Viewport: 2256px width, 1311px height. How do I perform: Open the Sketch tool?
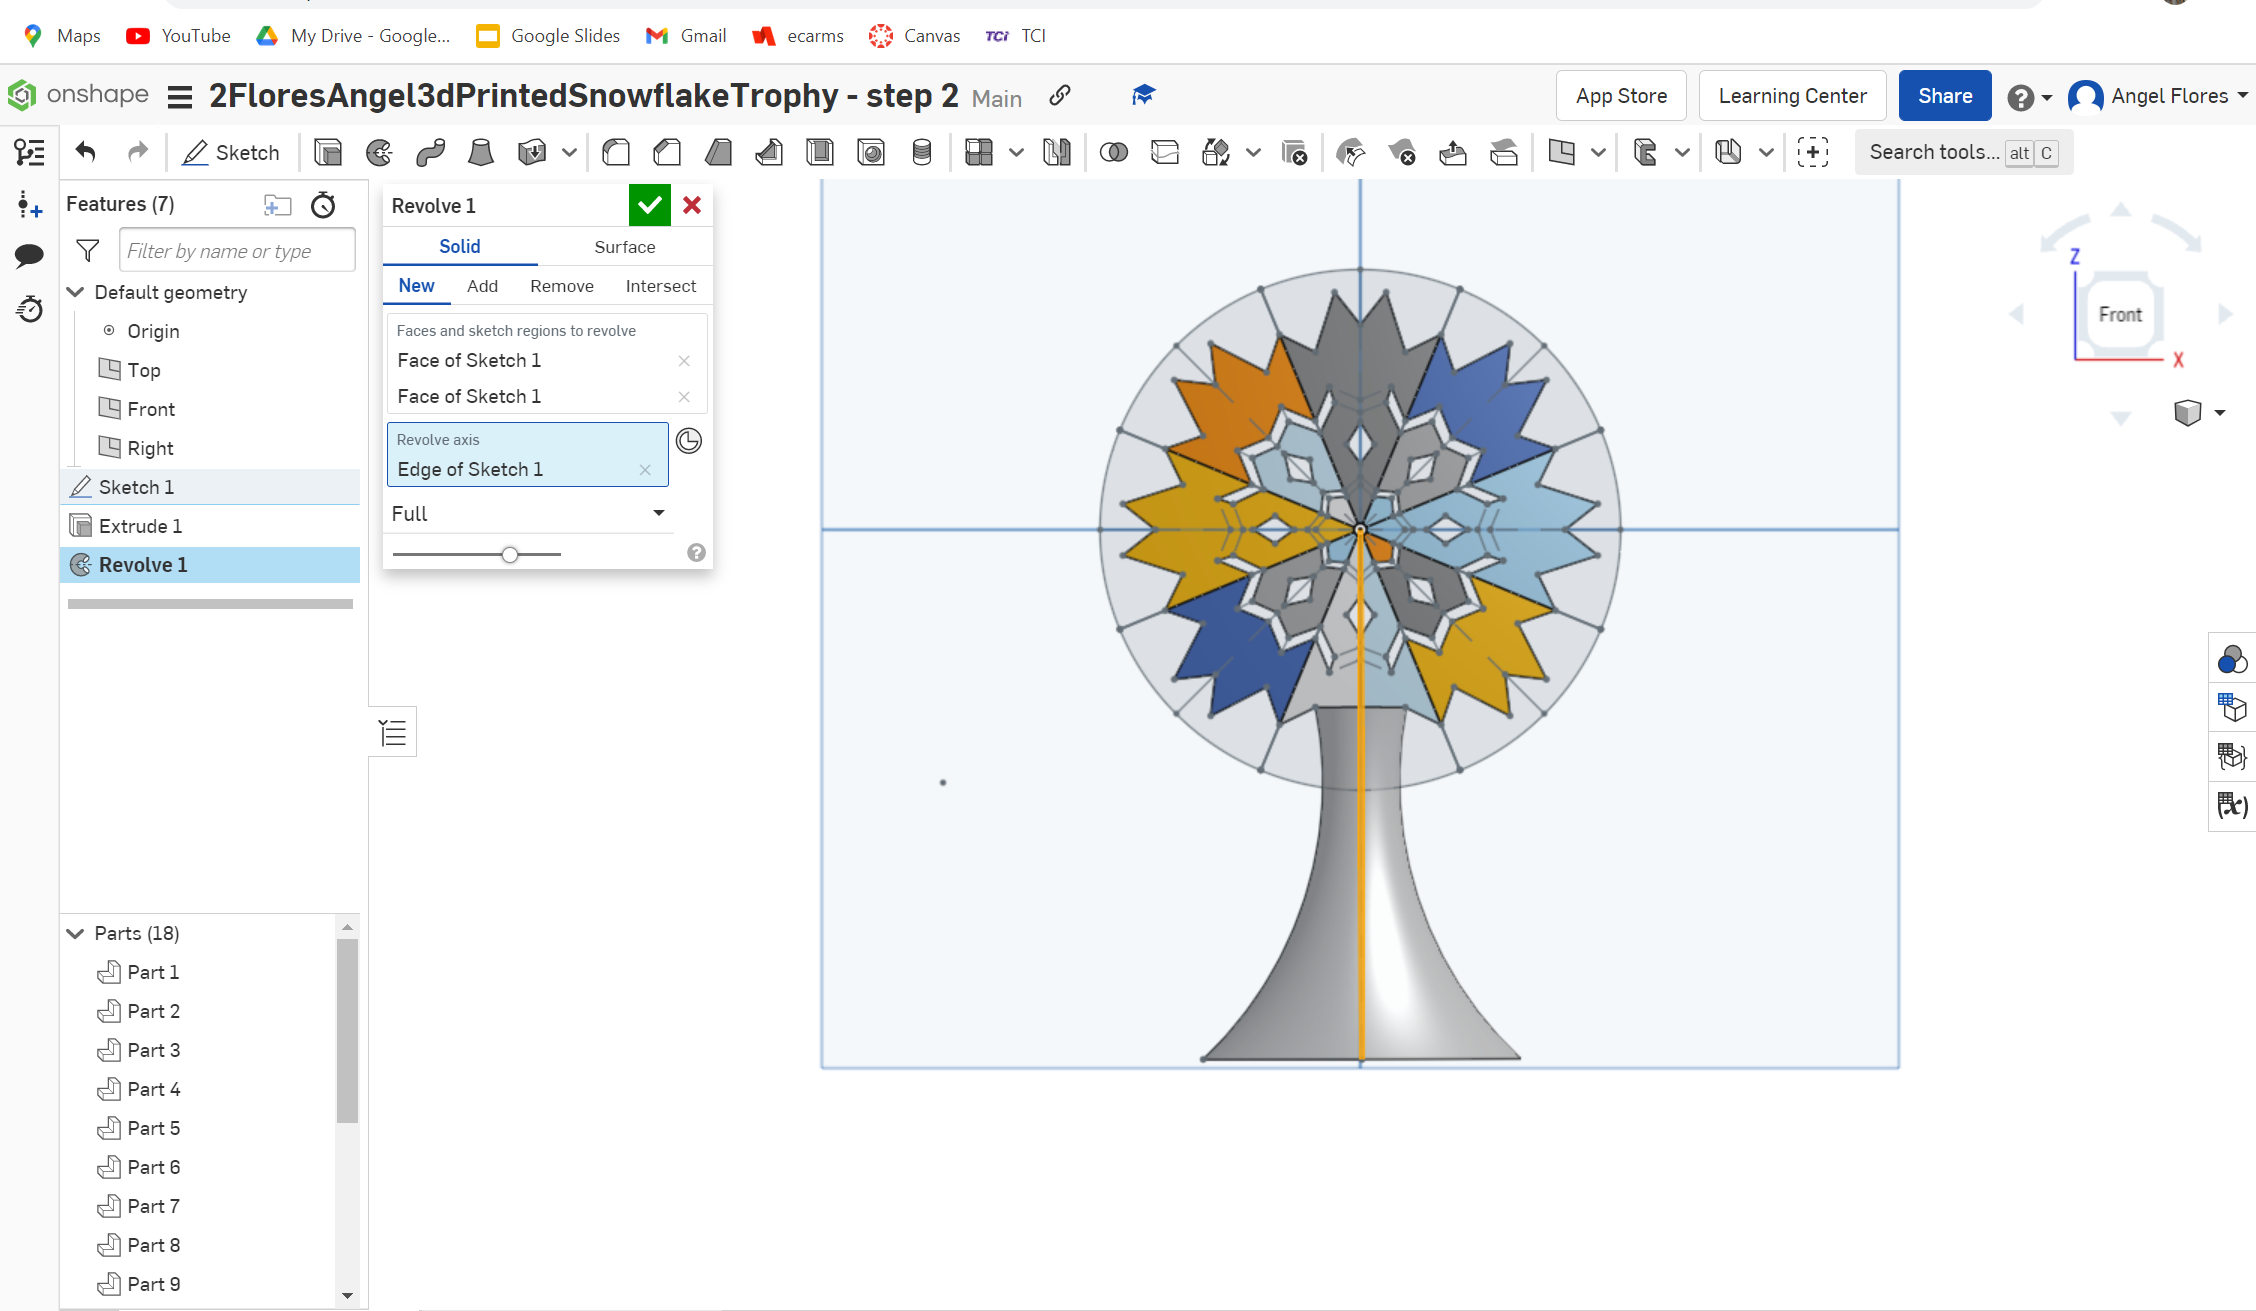coord(232,152)
